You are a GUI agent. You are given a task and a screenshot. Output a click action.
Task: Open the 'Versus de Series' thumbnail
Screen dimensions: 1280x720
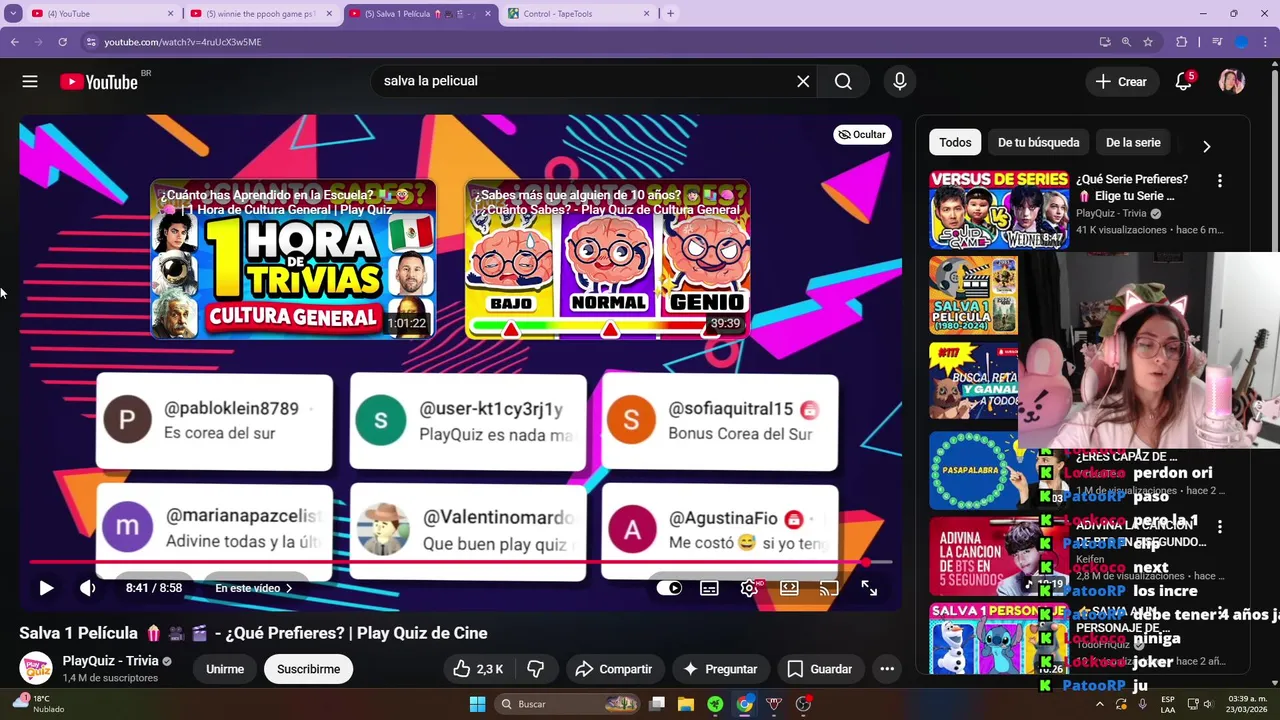coord(998,209)
